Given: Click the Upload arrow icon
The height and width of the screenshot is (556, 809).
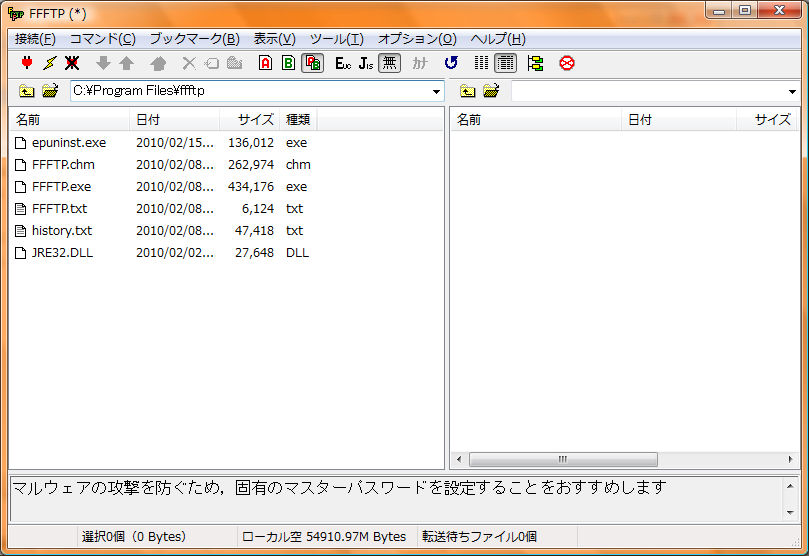Looking at the screenshot, I should (126, 63).
